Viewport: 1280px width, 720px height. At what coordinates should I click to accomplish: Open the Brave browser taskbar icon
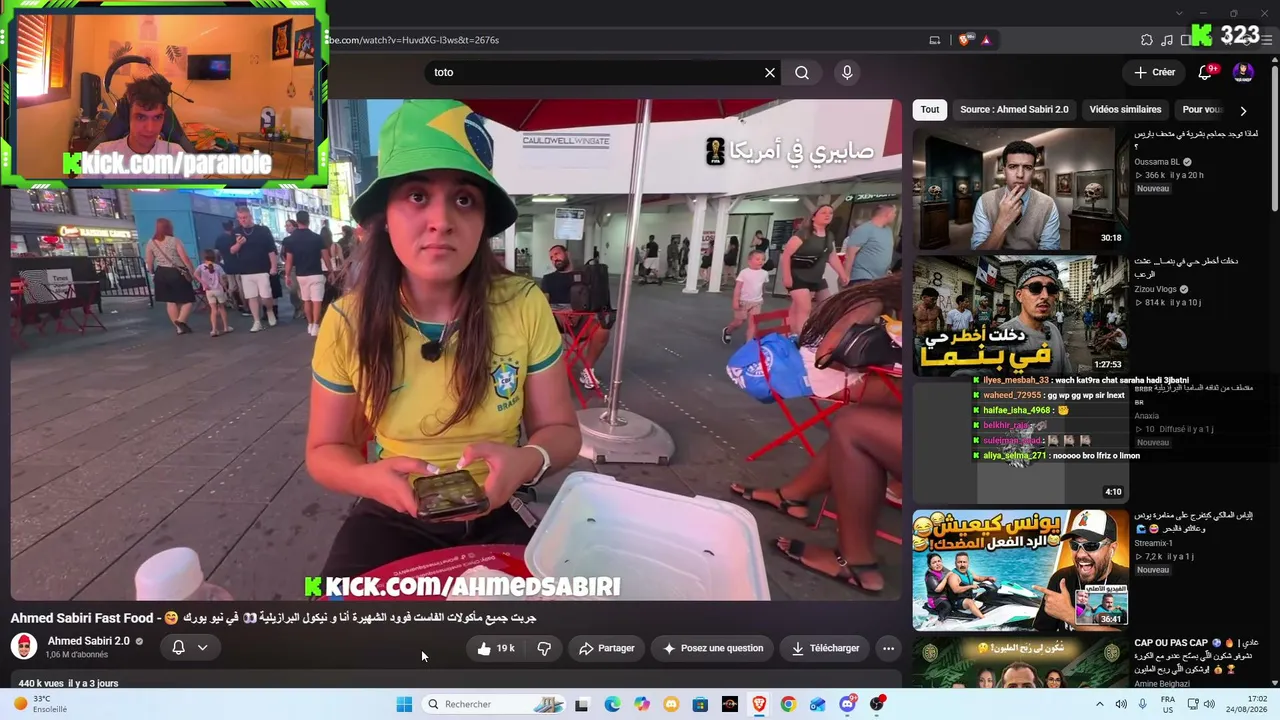pos(759,704)
